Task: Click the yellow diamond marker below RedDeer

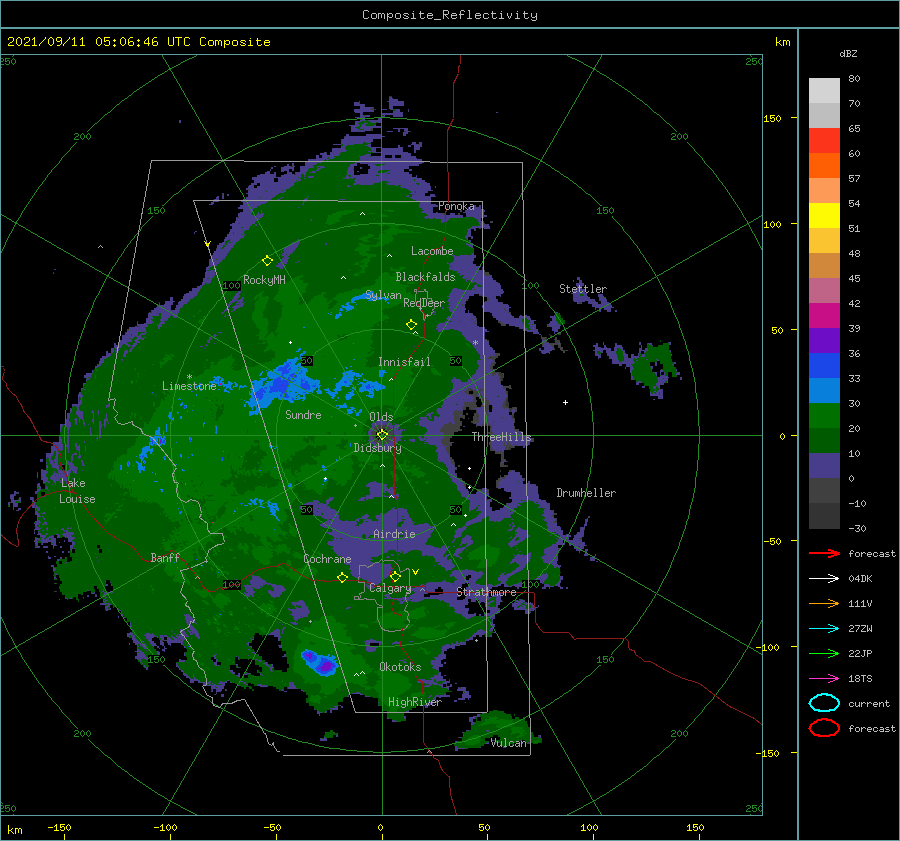Action: [x=411, y=325]
